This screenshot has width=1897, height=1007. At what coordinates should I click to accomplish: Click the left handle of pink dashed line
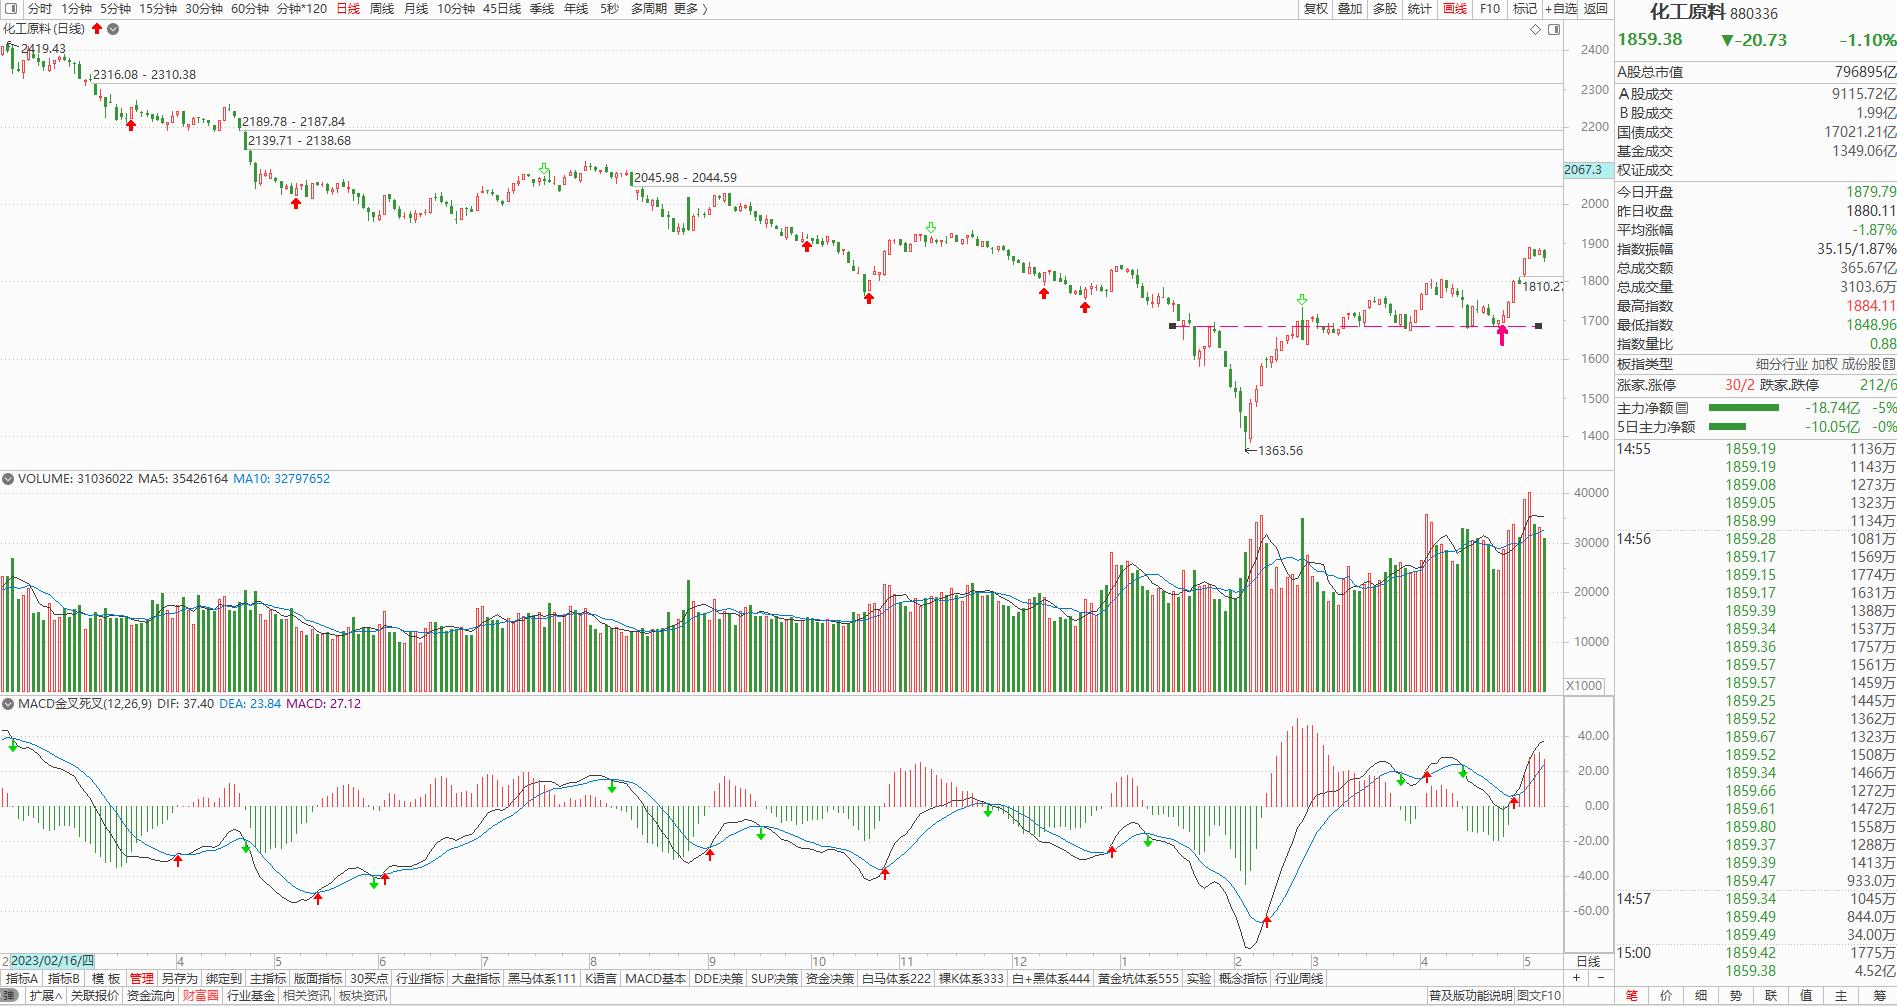[1173, 326]
